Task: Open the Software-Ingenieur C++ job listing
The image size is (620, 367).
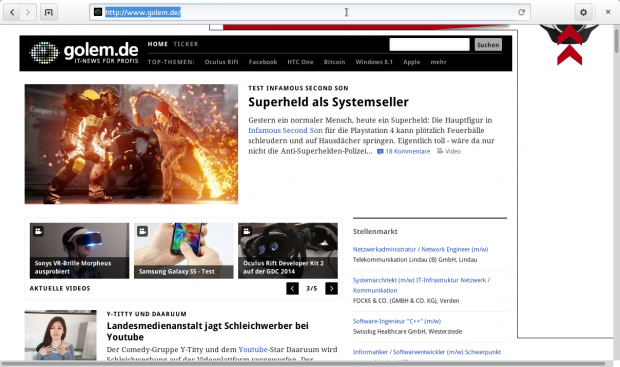Action: (x=397, y=322)
